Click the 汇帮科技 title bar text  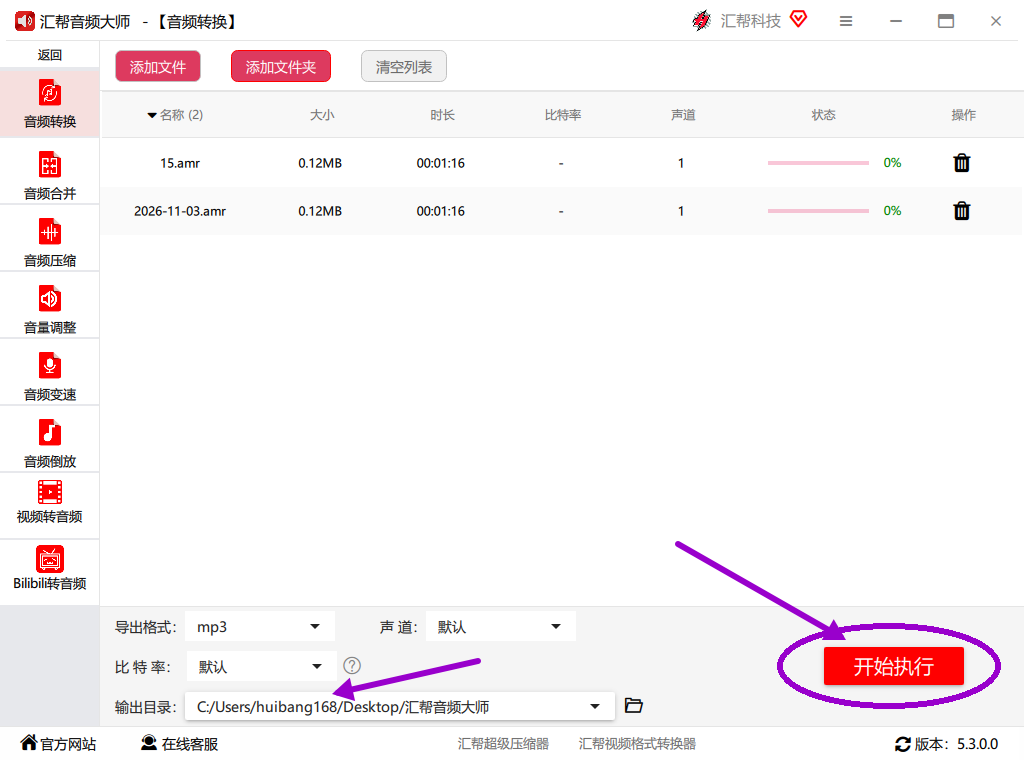[750, 22]
